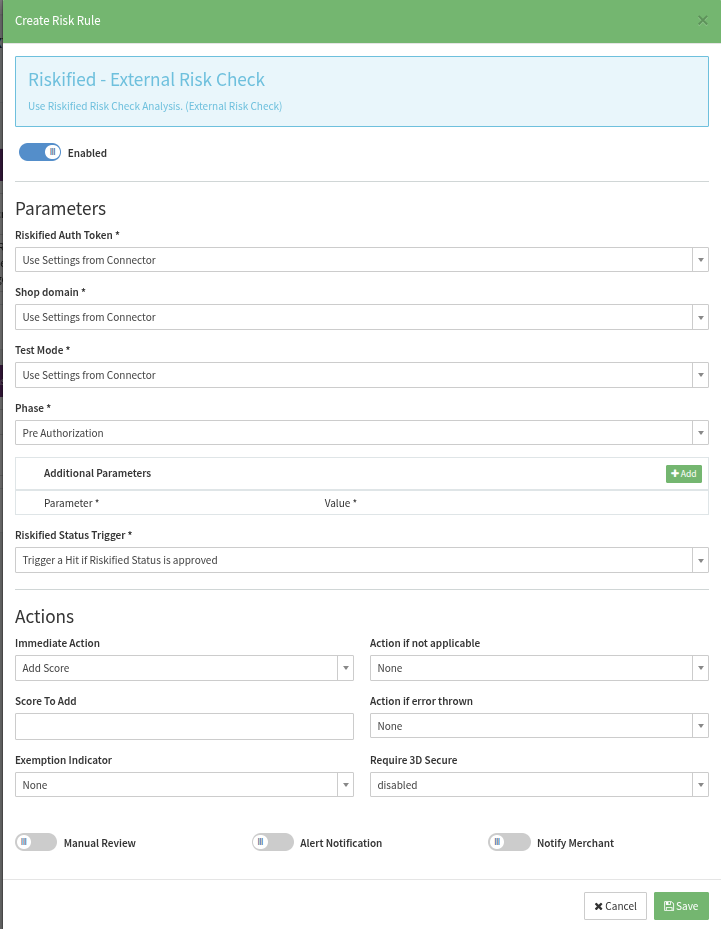Viewport: 721px width, 929px height.
Task: Turn on Alert Notification switch
Action: point(273,842)
